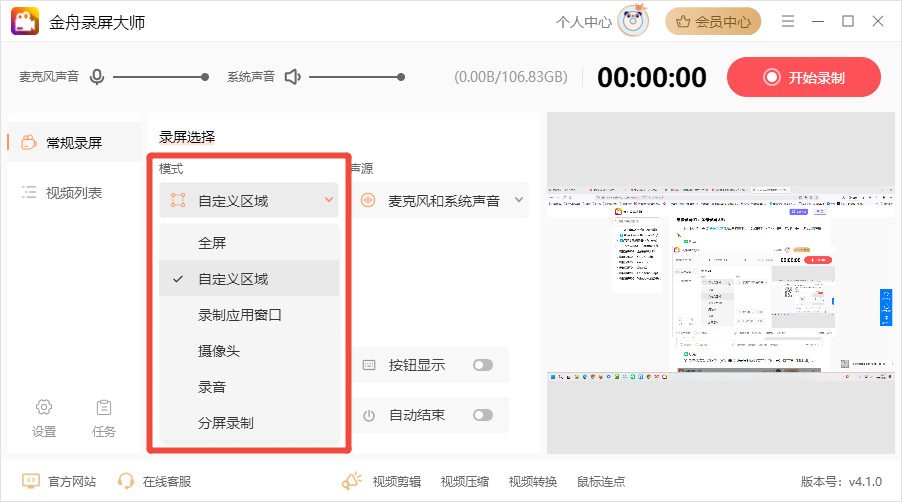The image size is (902, 502).
Task: Click the 常规录屏 camera icon
Action: [x=29, y=142]
